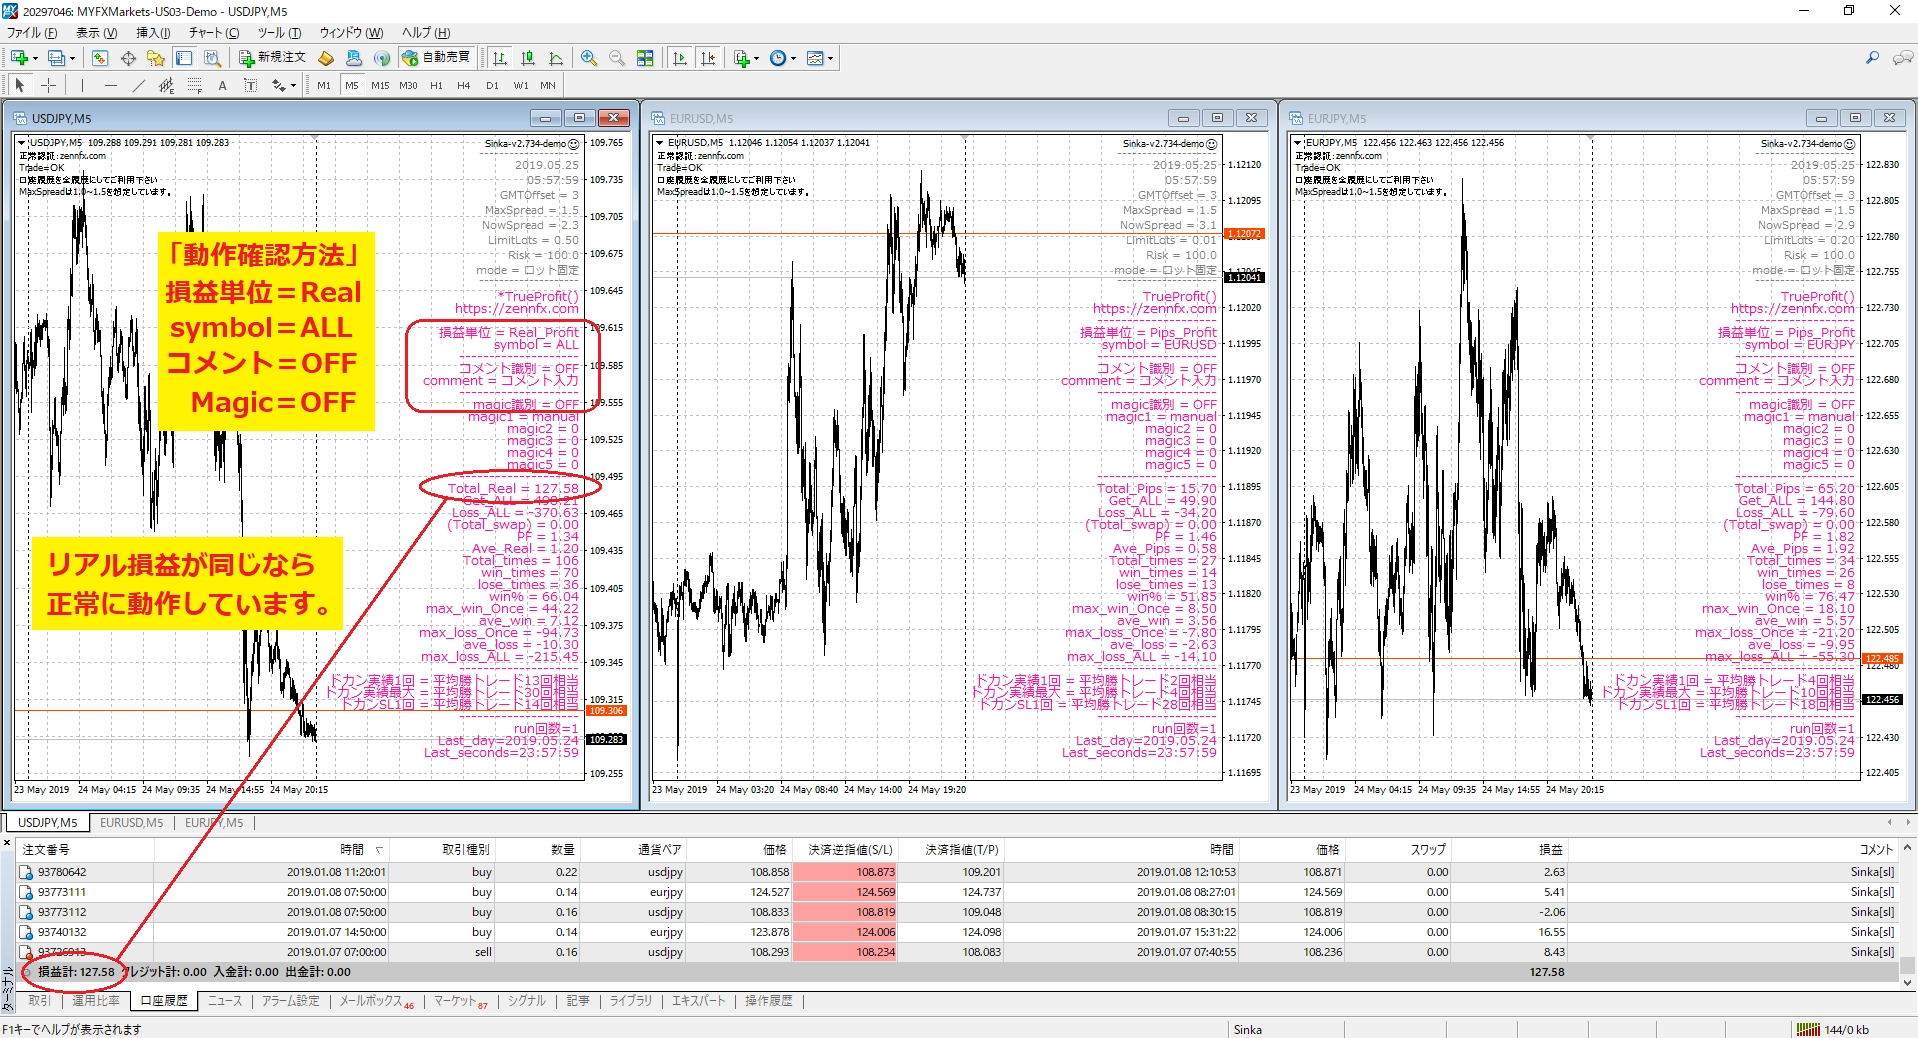Viewport: 1918px width, 1038px height.
Task: Click the Tile Windows icon
Action: coord(645,58)
